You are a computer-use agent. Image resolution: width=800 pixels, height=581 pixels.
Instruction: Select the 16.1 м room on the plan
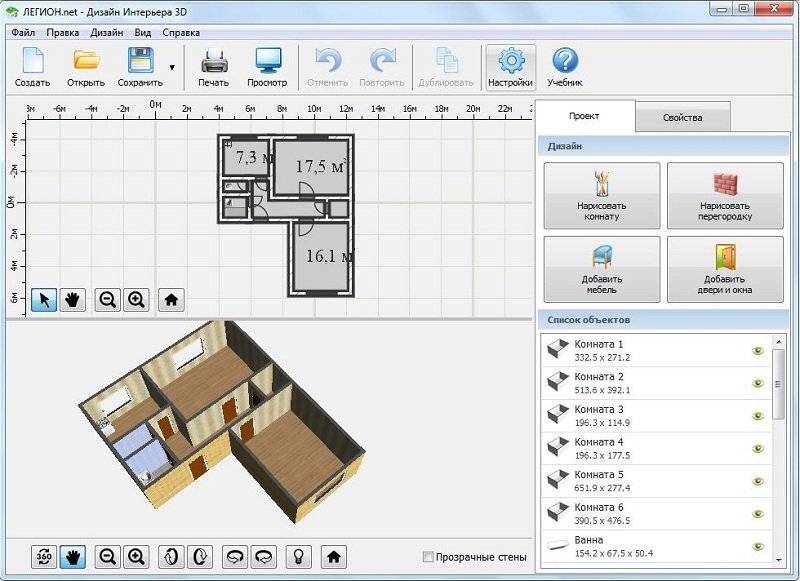pos(320,258)
